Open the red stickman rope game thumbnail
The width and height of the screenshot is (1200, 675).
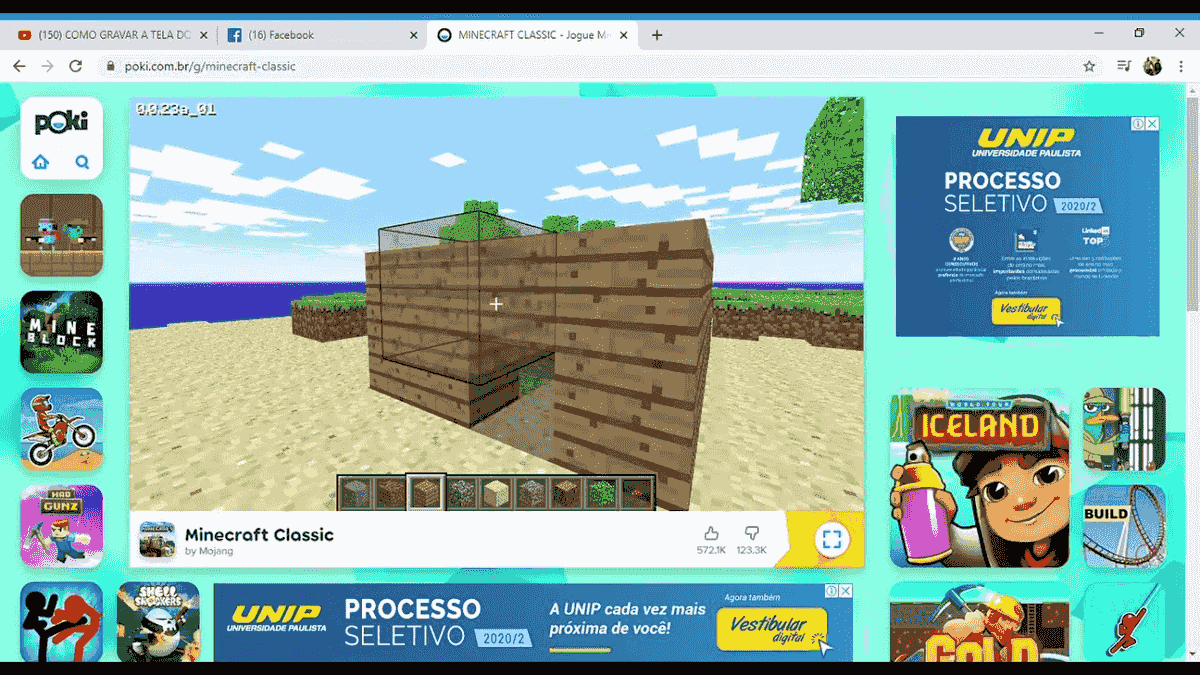click(1124, 622)
